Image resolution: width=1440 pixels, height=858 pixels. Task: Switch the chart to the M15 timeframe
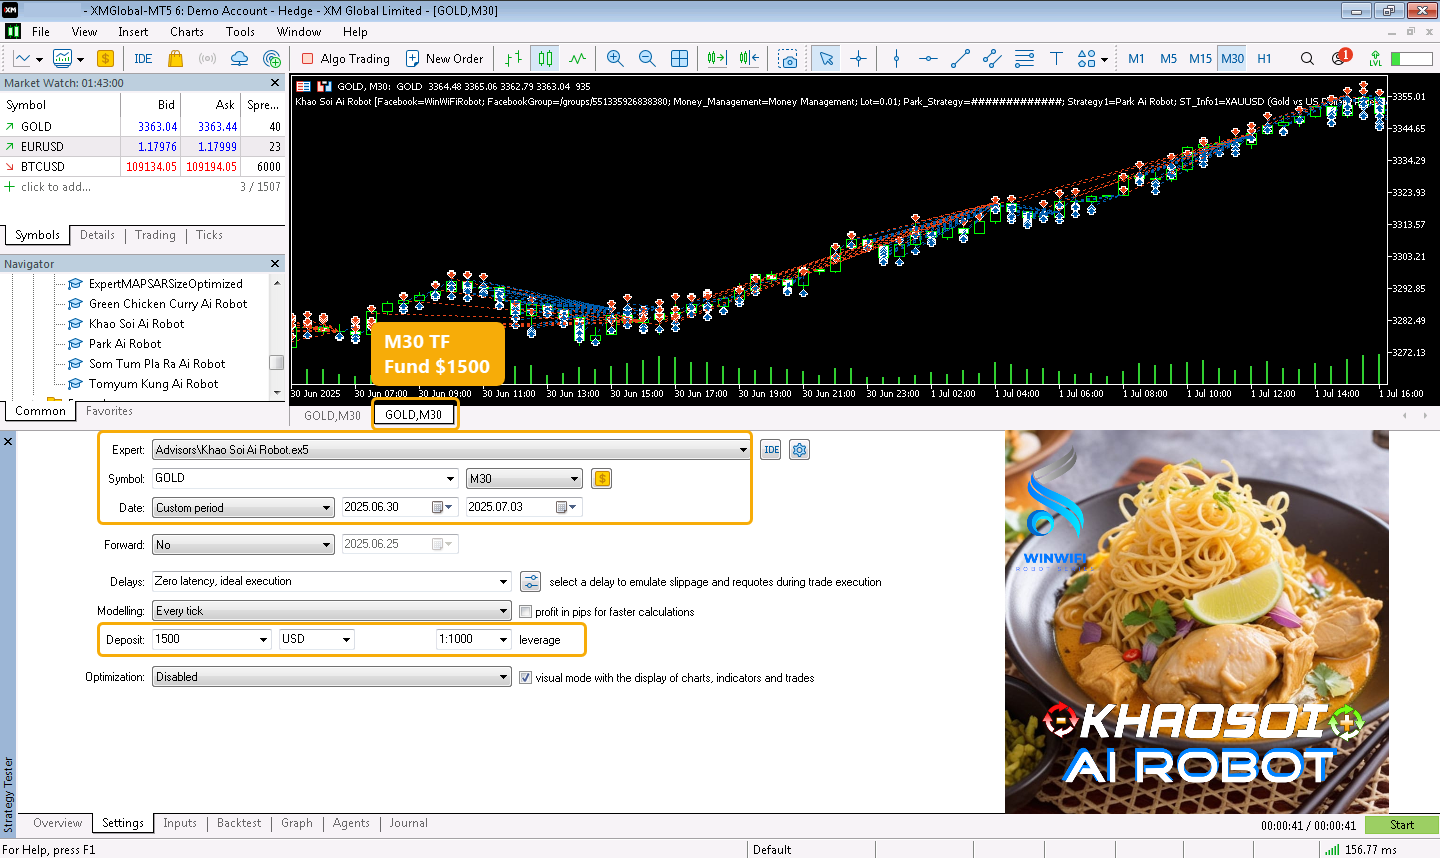coord(1200,59)
